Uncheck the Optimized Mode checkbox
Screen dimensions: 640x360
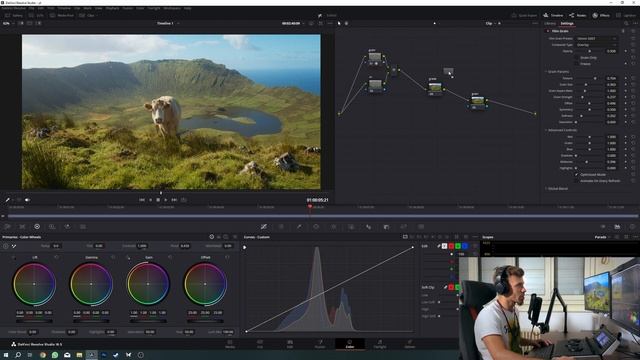[577, 174]
